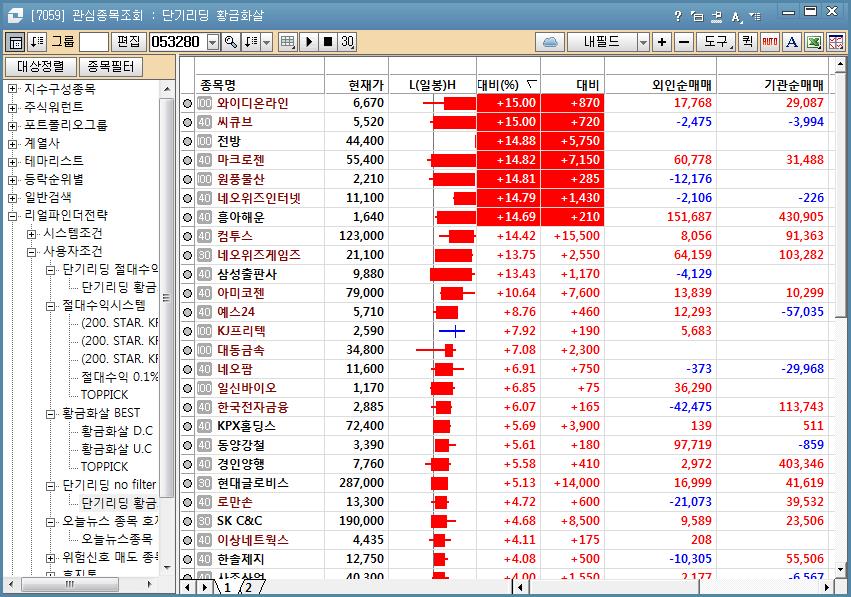Image resolution: width=851 pixels, height=597 pixels.
Task: Select the row circle for 전방
Action: (x=188, y=142)
